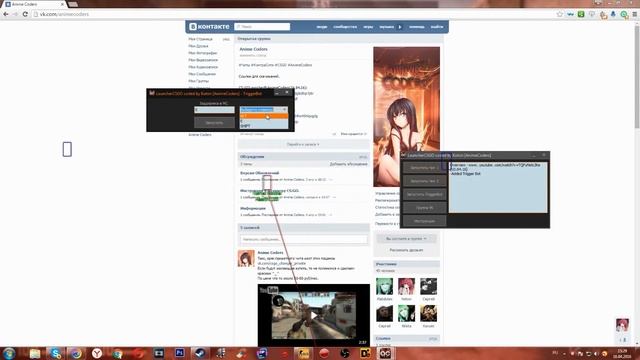Click the second member avatar, pink-haired

tap(407, 287)
